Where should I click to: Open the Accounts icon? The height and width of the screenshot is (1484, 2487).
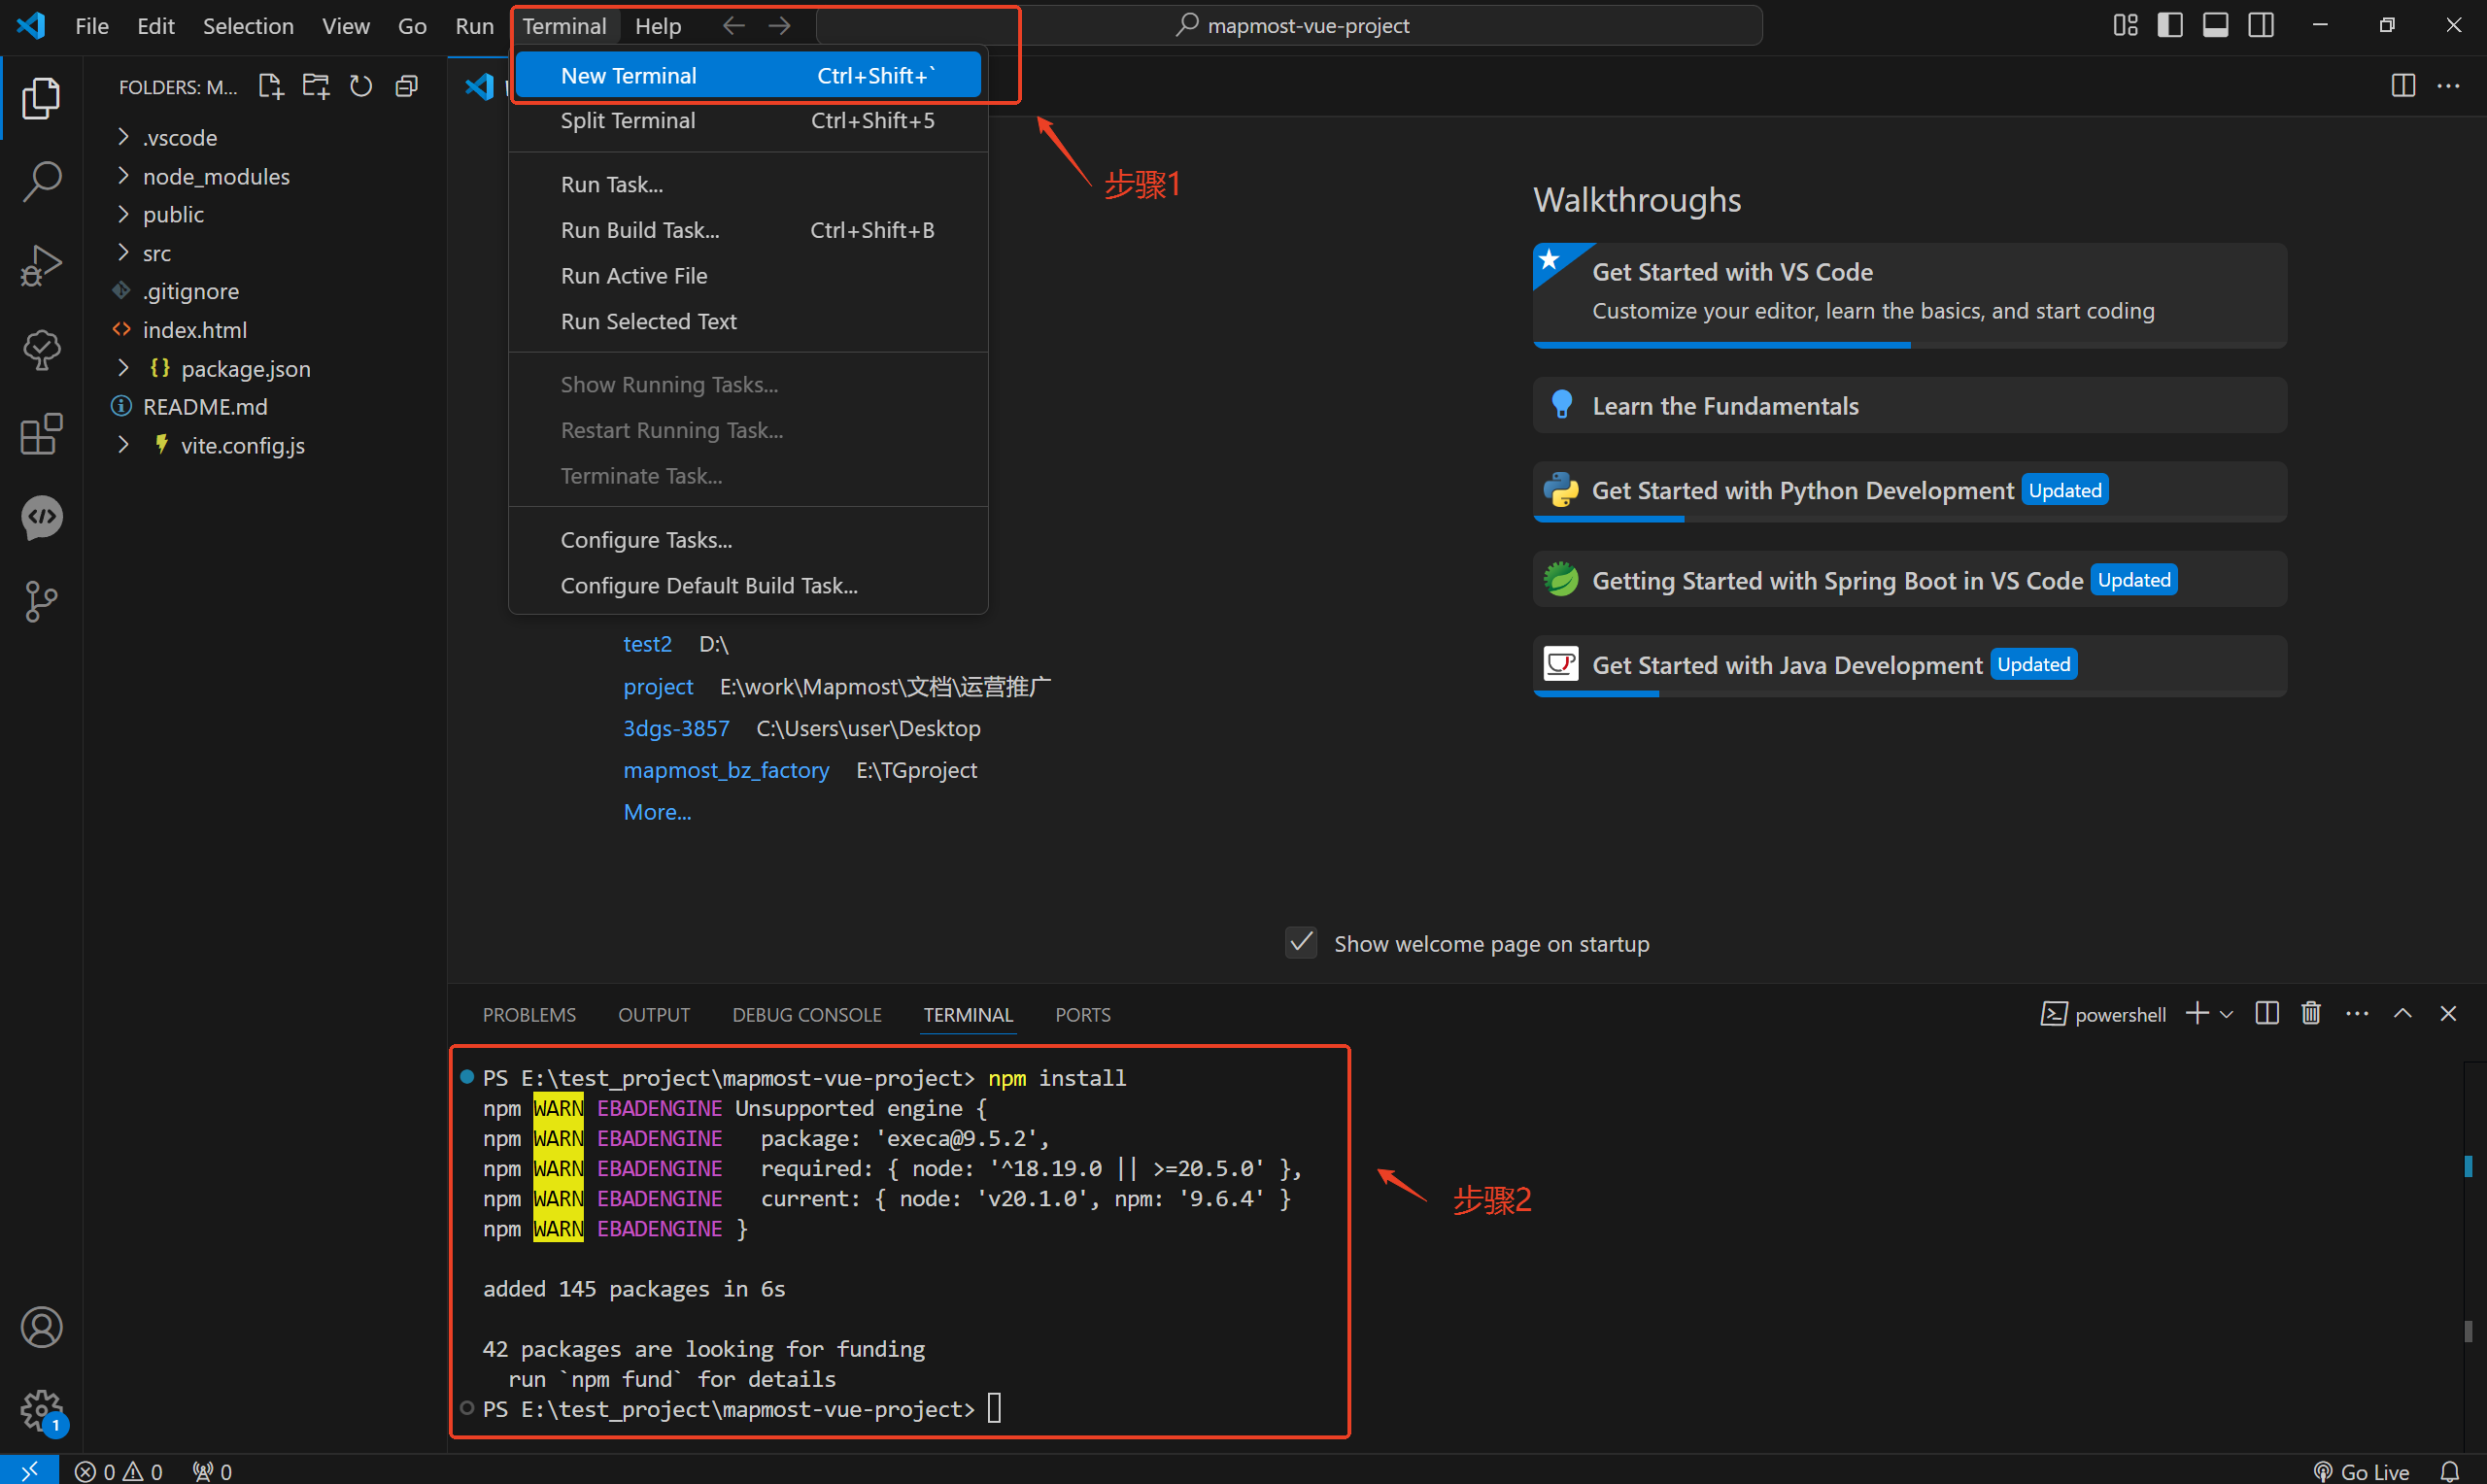(x=41, y=1327)
